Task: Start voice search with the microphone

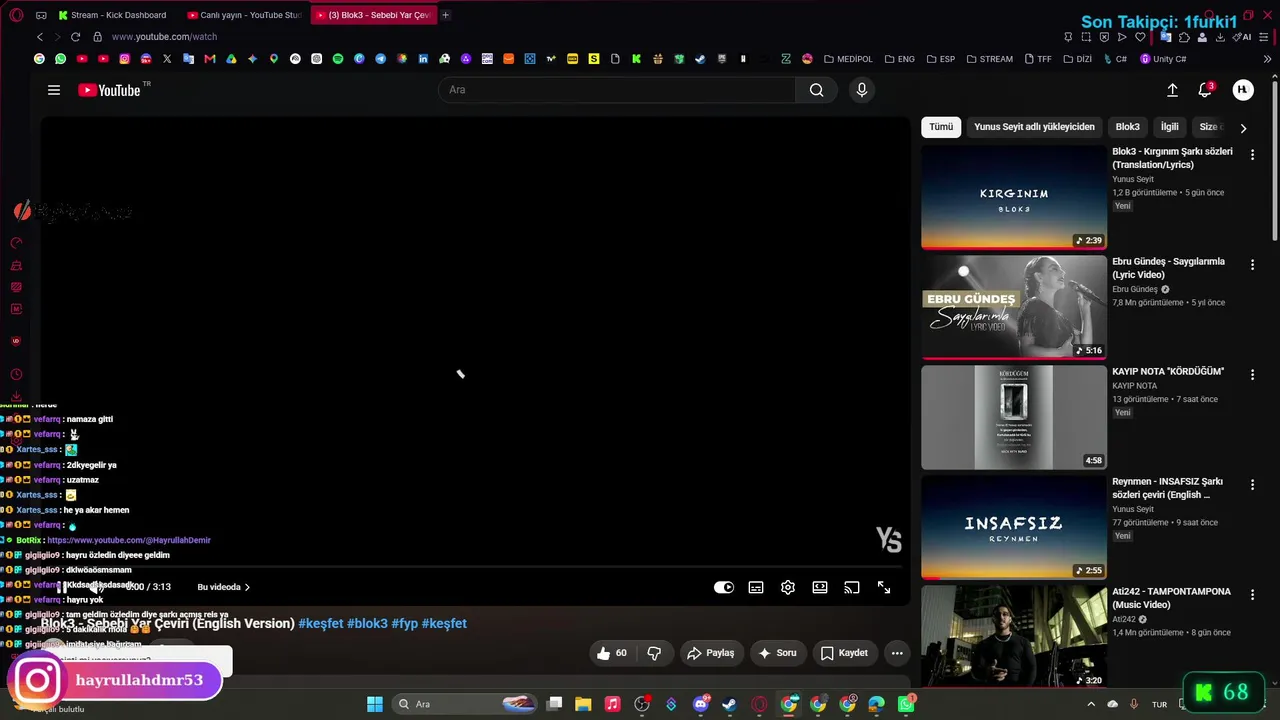Action: point(862,90)
